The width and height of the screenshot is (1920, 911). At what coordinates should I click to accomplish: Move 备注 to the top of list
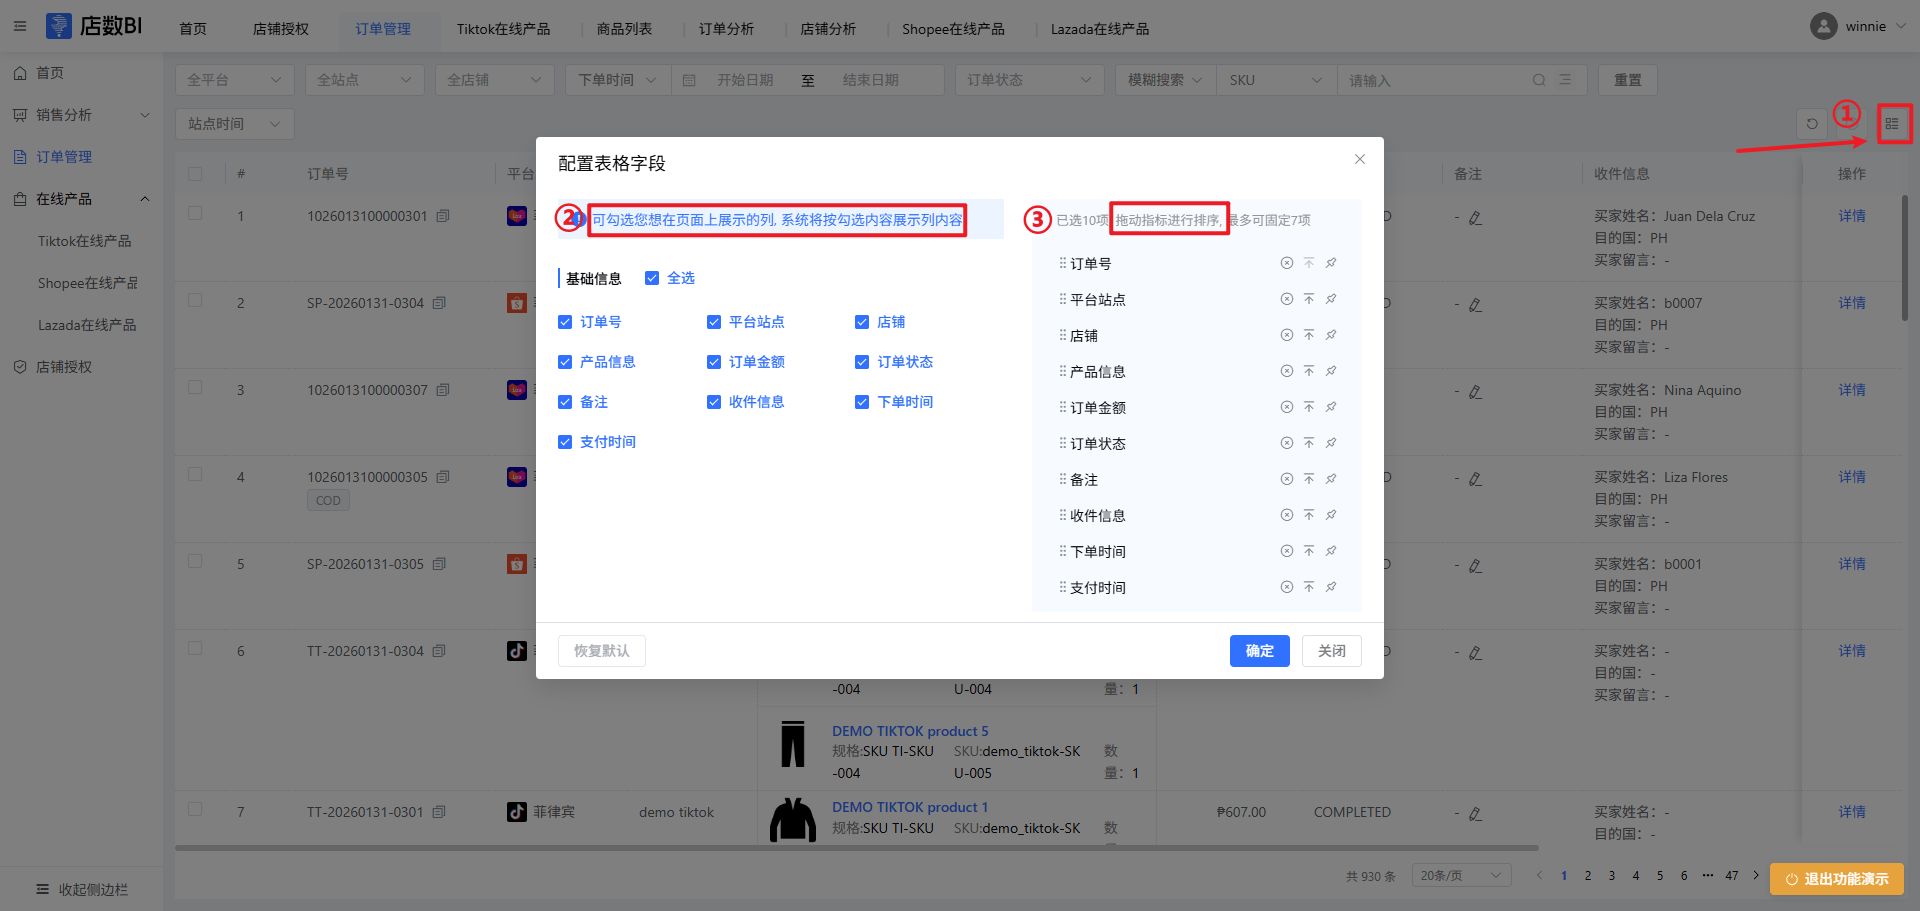click(x=1309, y=479)
